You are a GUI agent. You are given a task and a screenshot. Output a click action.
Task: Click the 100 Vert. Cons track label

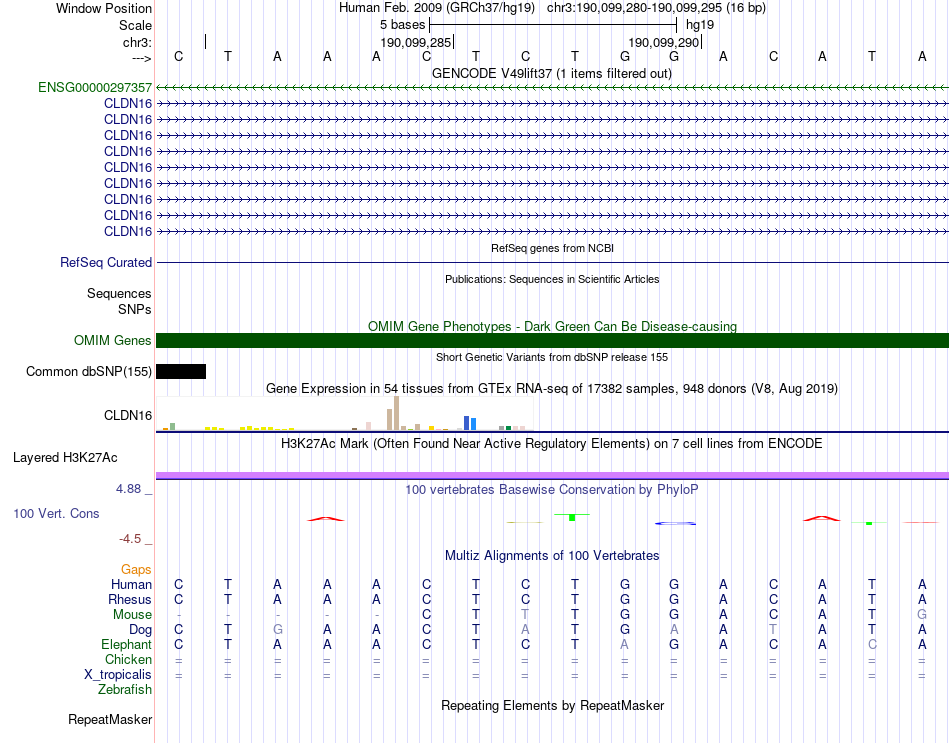coord(56,513)
